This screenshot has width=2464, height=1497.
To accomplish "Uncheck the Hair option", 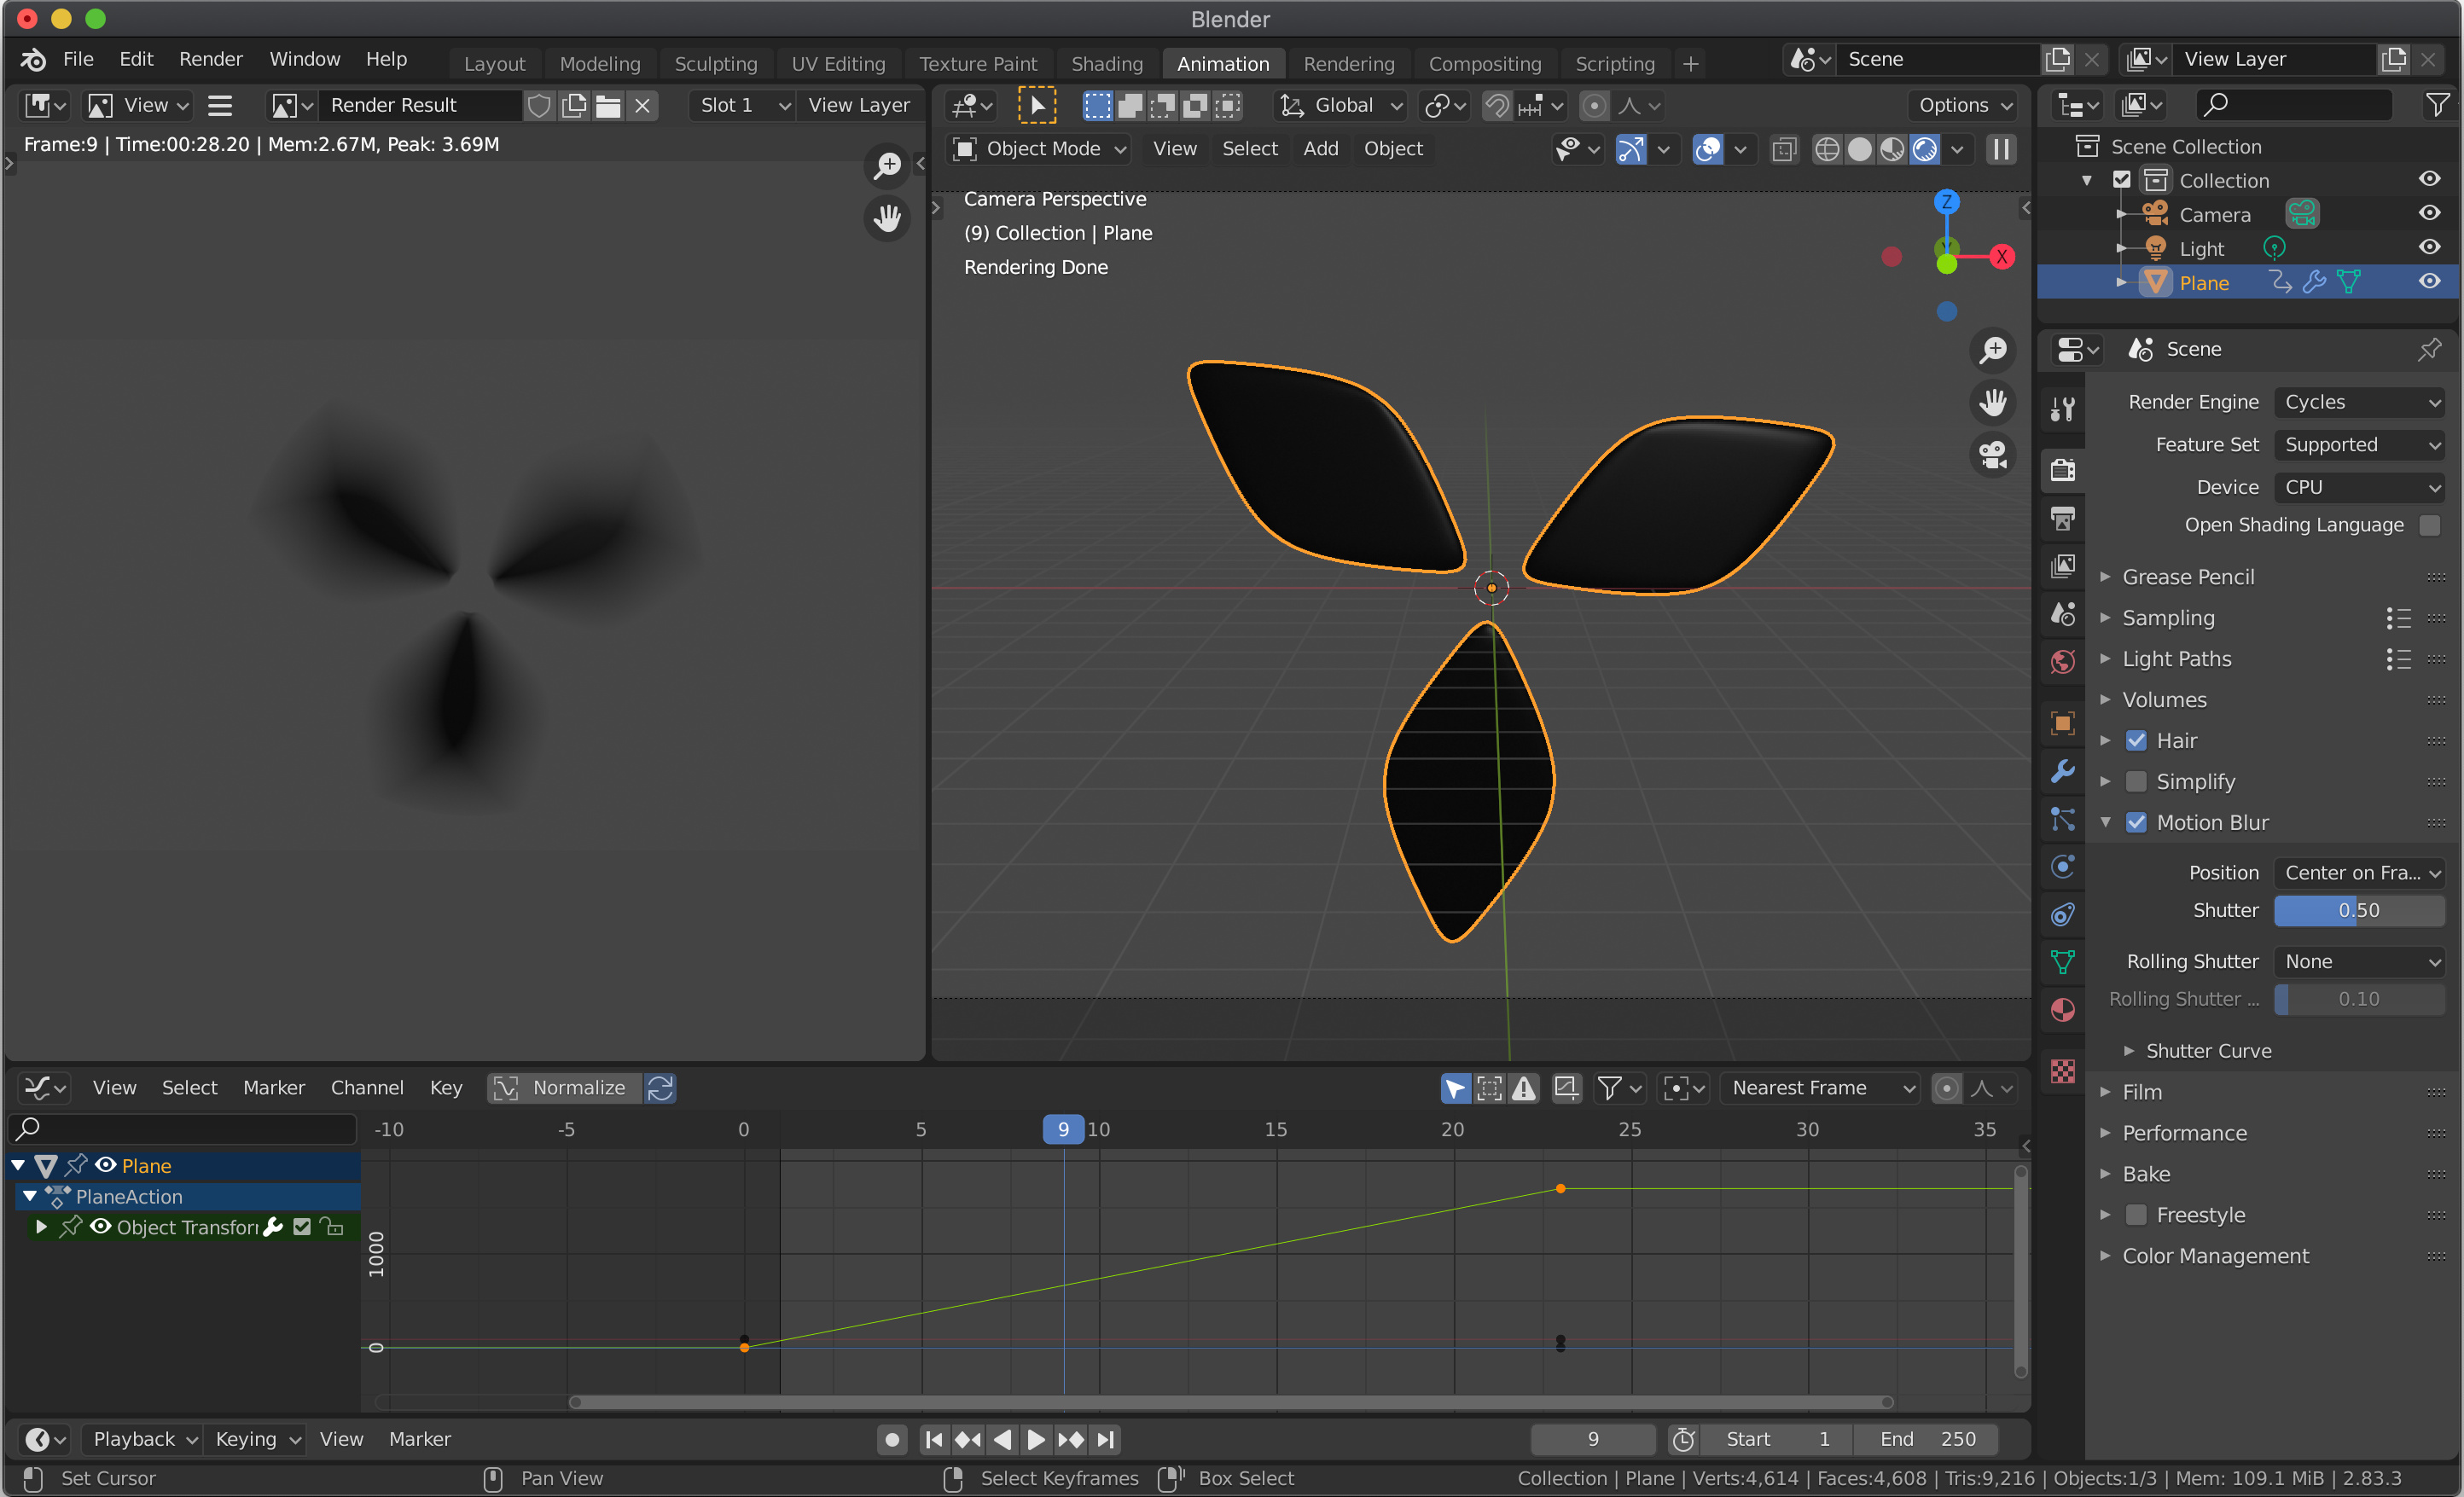I will click(2136, 740).
